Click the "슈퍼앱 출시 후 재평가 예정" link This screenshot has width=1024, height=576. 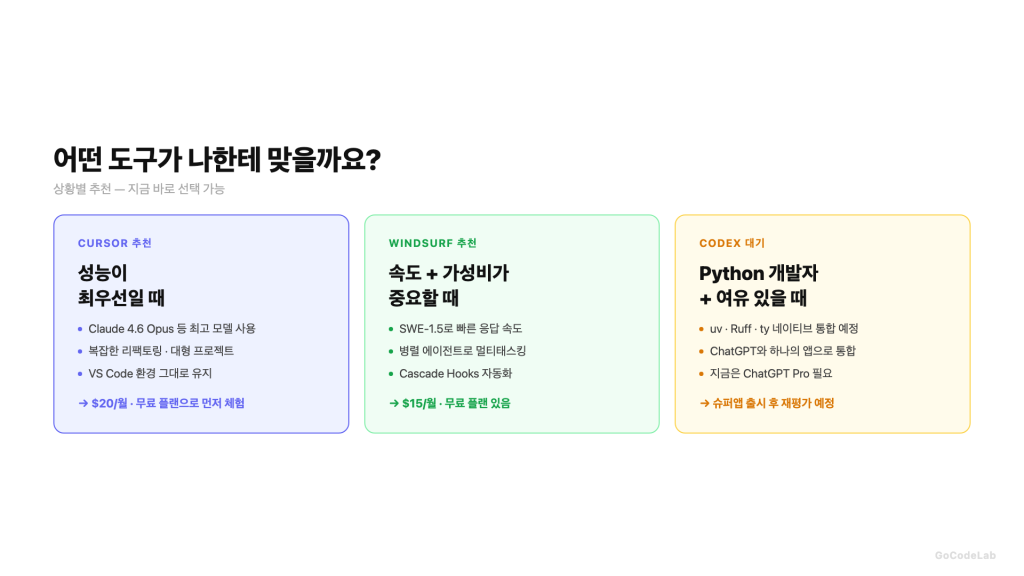[x=767, y=403]
